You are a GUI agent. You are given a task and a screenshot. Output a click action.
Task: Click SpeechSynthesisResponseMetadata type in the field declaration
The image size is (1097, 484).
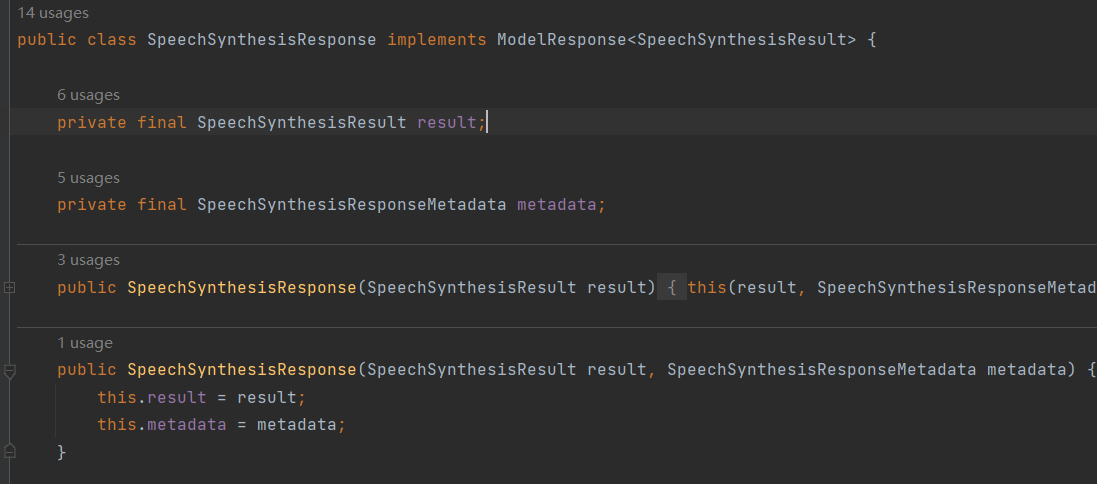coord(352,205)
